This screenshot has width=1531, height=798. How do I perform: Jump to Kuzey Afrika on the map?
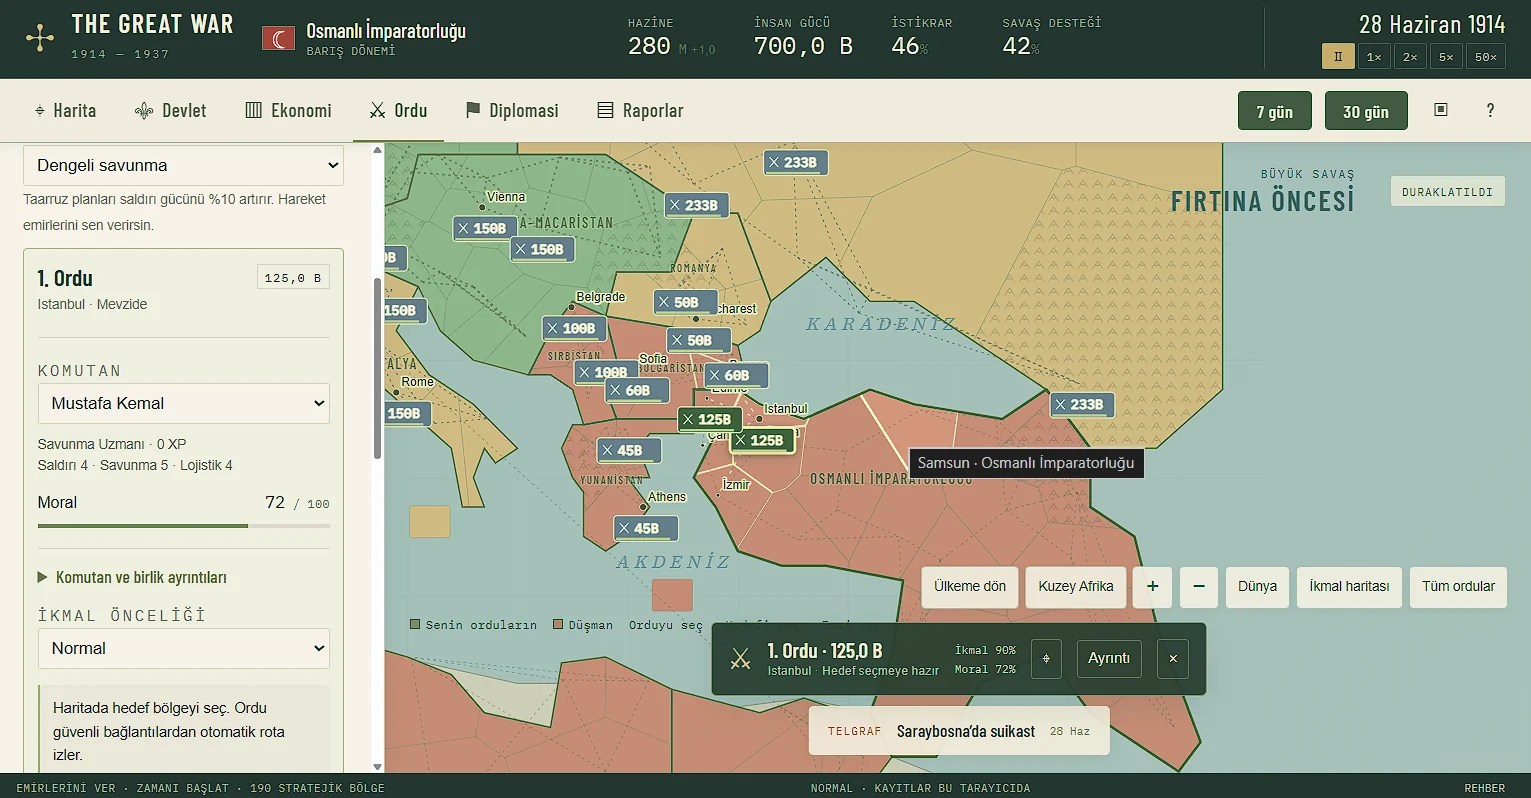click(x=1076, y=587)
